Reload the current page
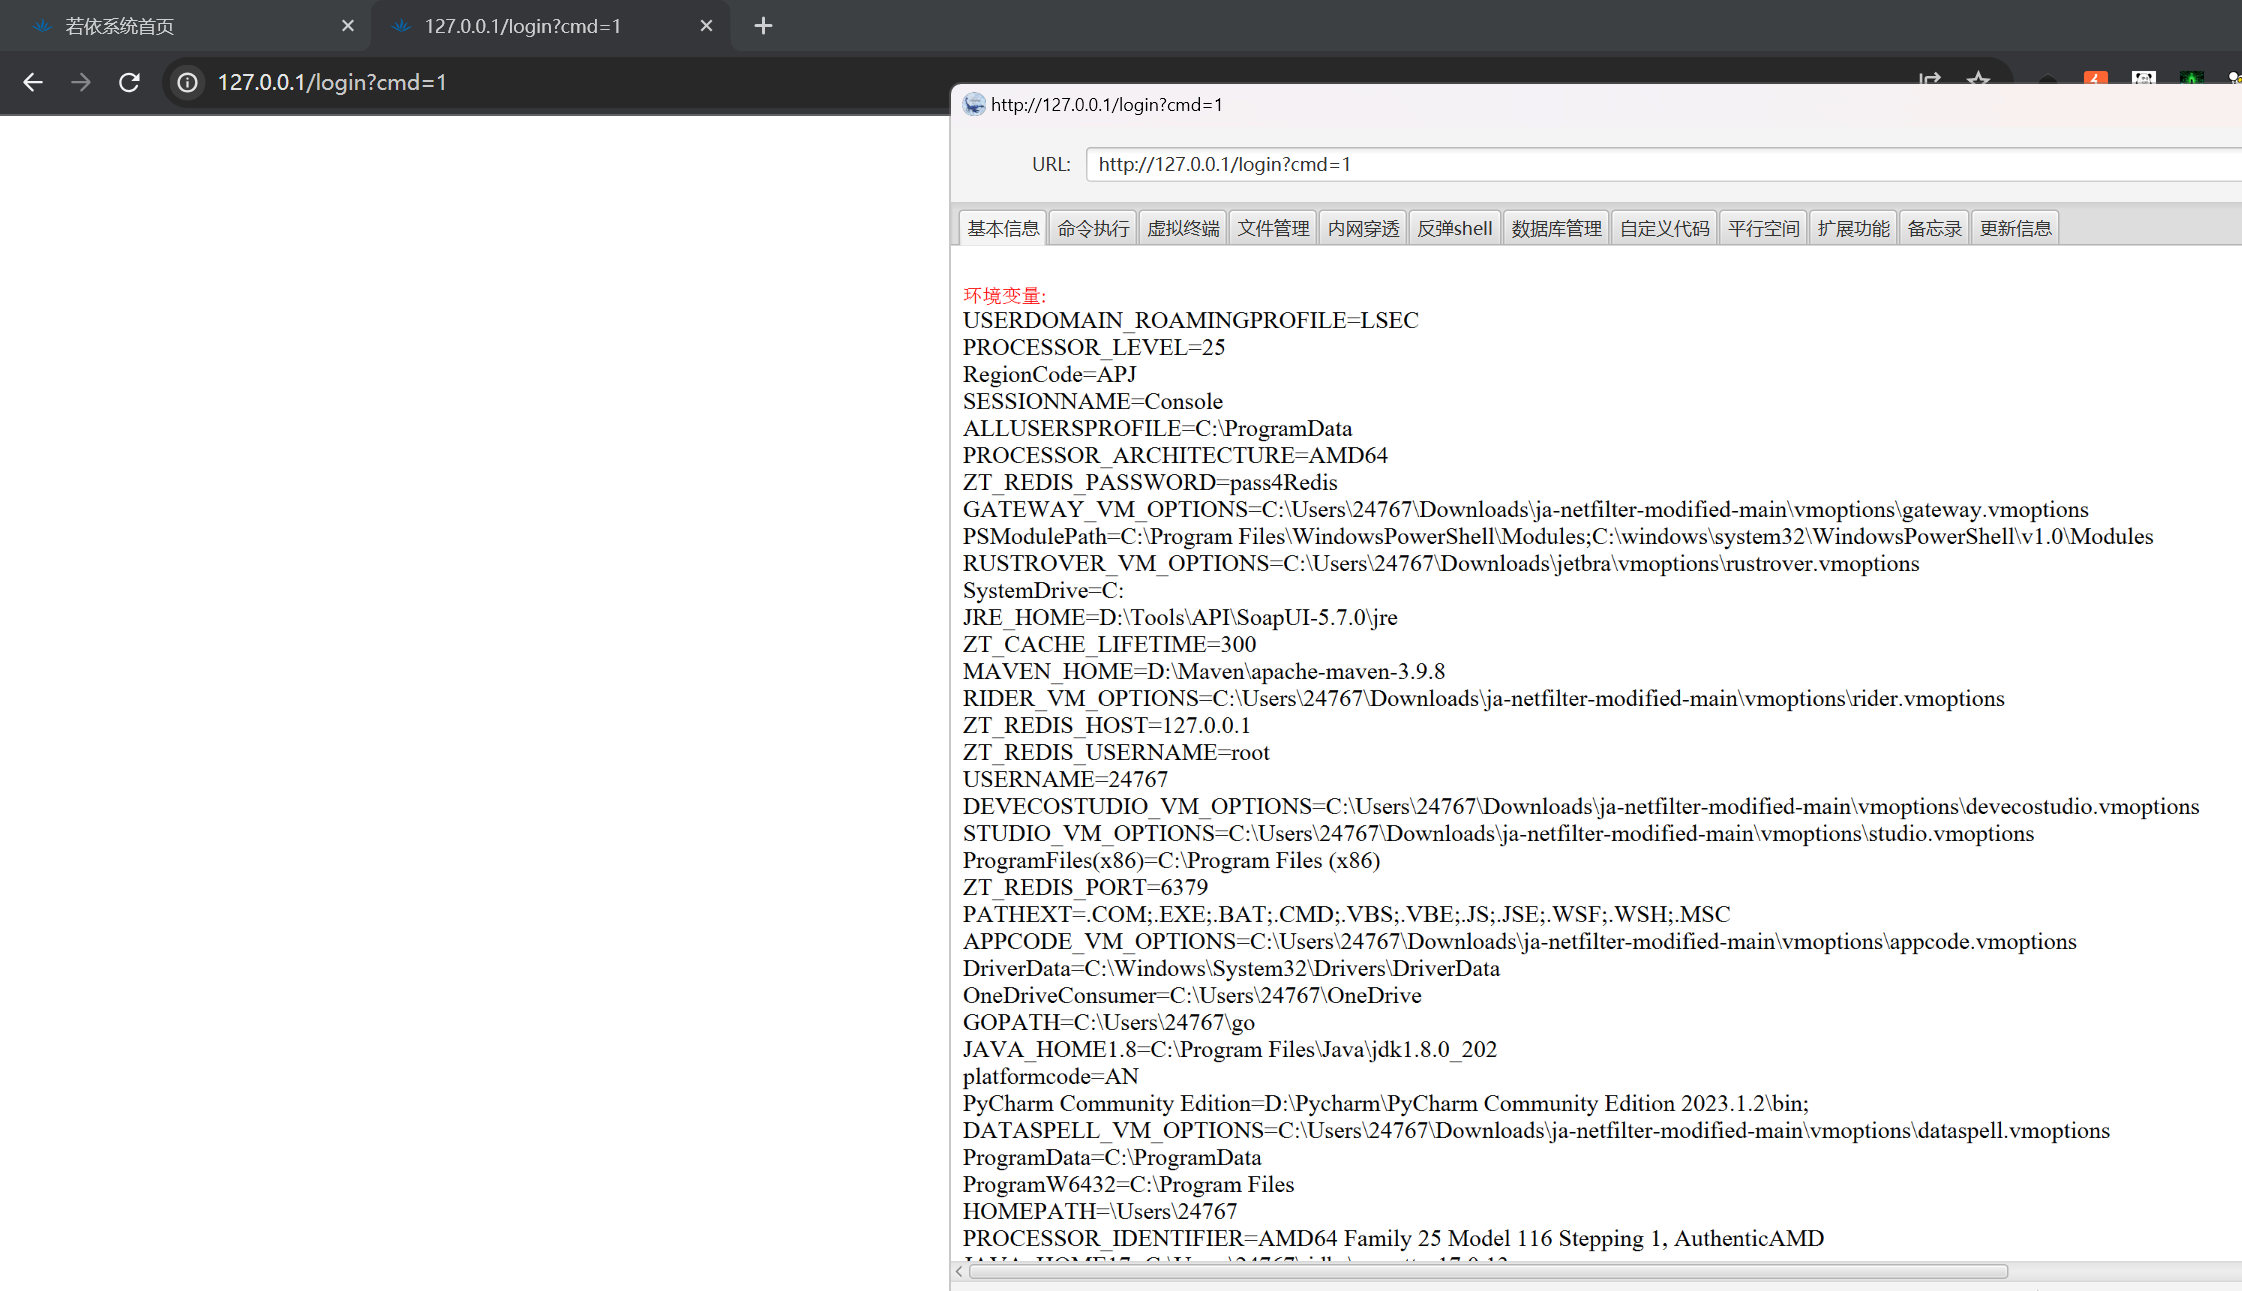 (129, 82)
